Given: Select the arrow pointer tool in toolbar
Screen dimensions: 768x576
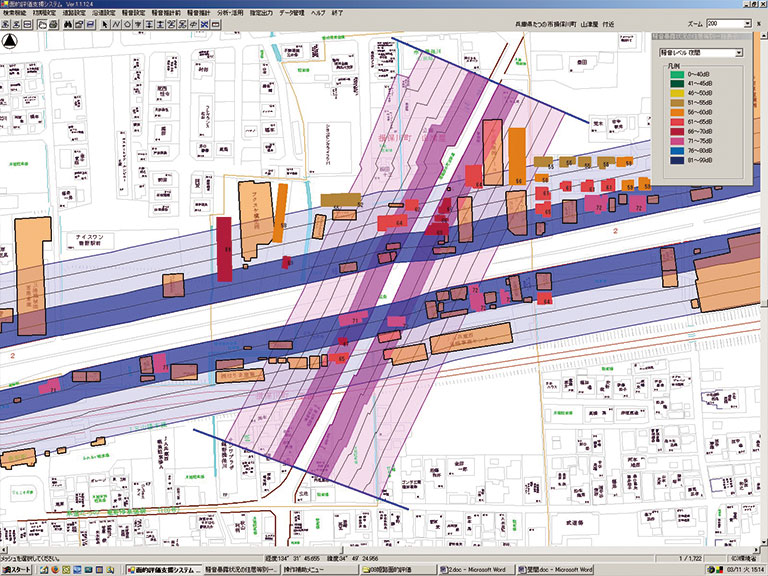Looking at the screenshot, I should (x=105, y=25).
